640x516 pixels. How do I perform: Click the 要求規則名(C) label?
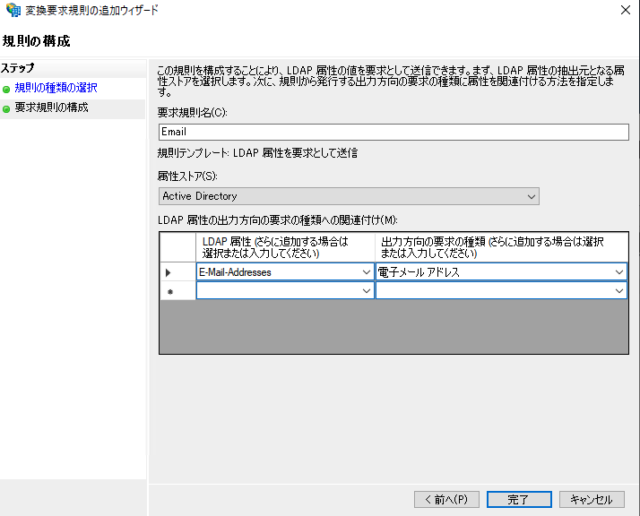(x=192, y=113)
